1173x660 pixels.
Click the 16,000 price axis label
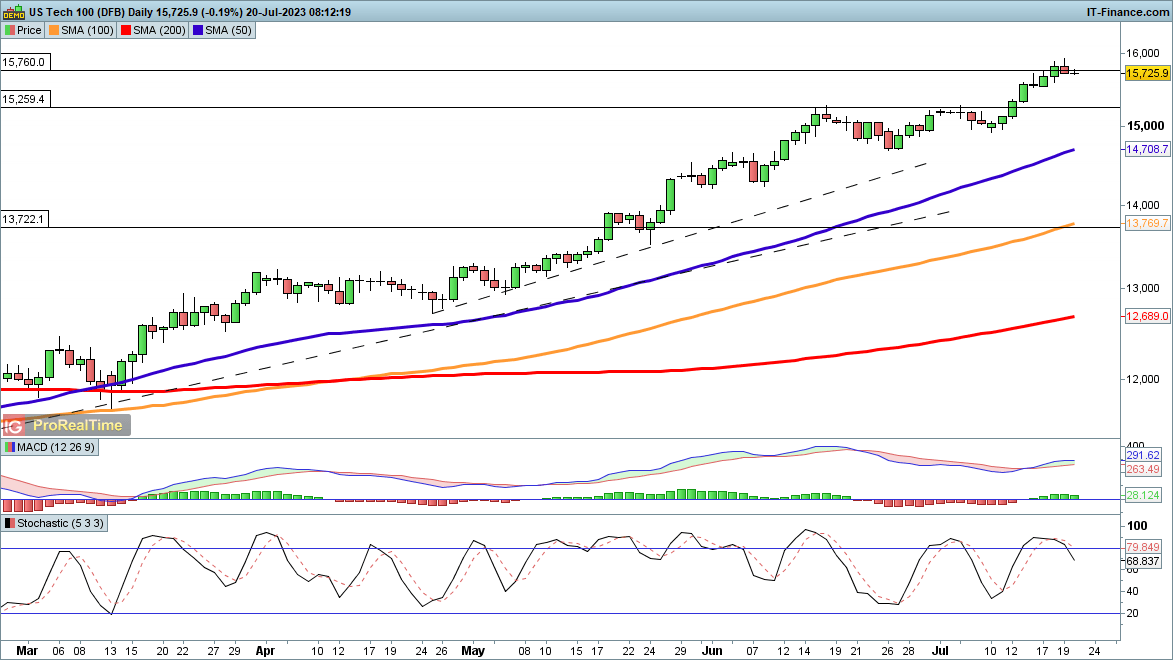[x=1143, y=53]
